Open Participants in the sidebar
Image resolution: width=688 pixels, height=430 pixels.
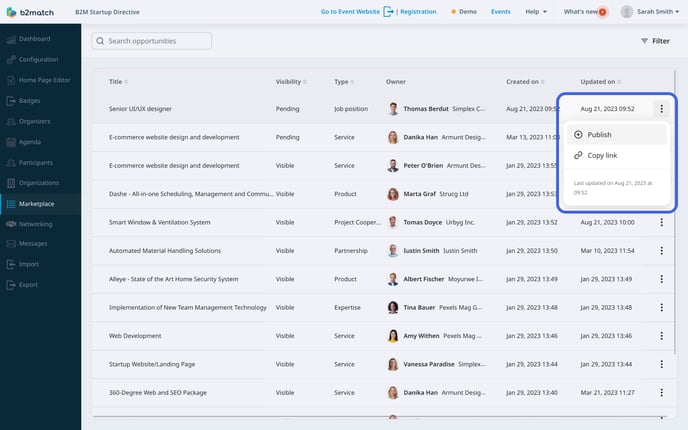pyautogui.click(x=30, y=162)
